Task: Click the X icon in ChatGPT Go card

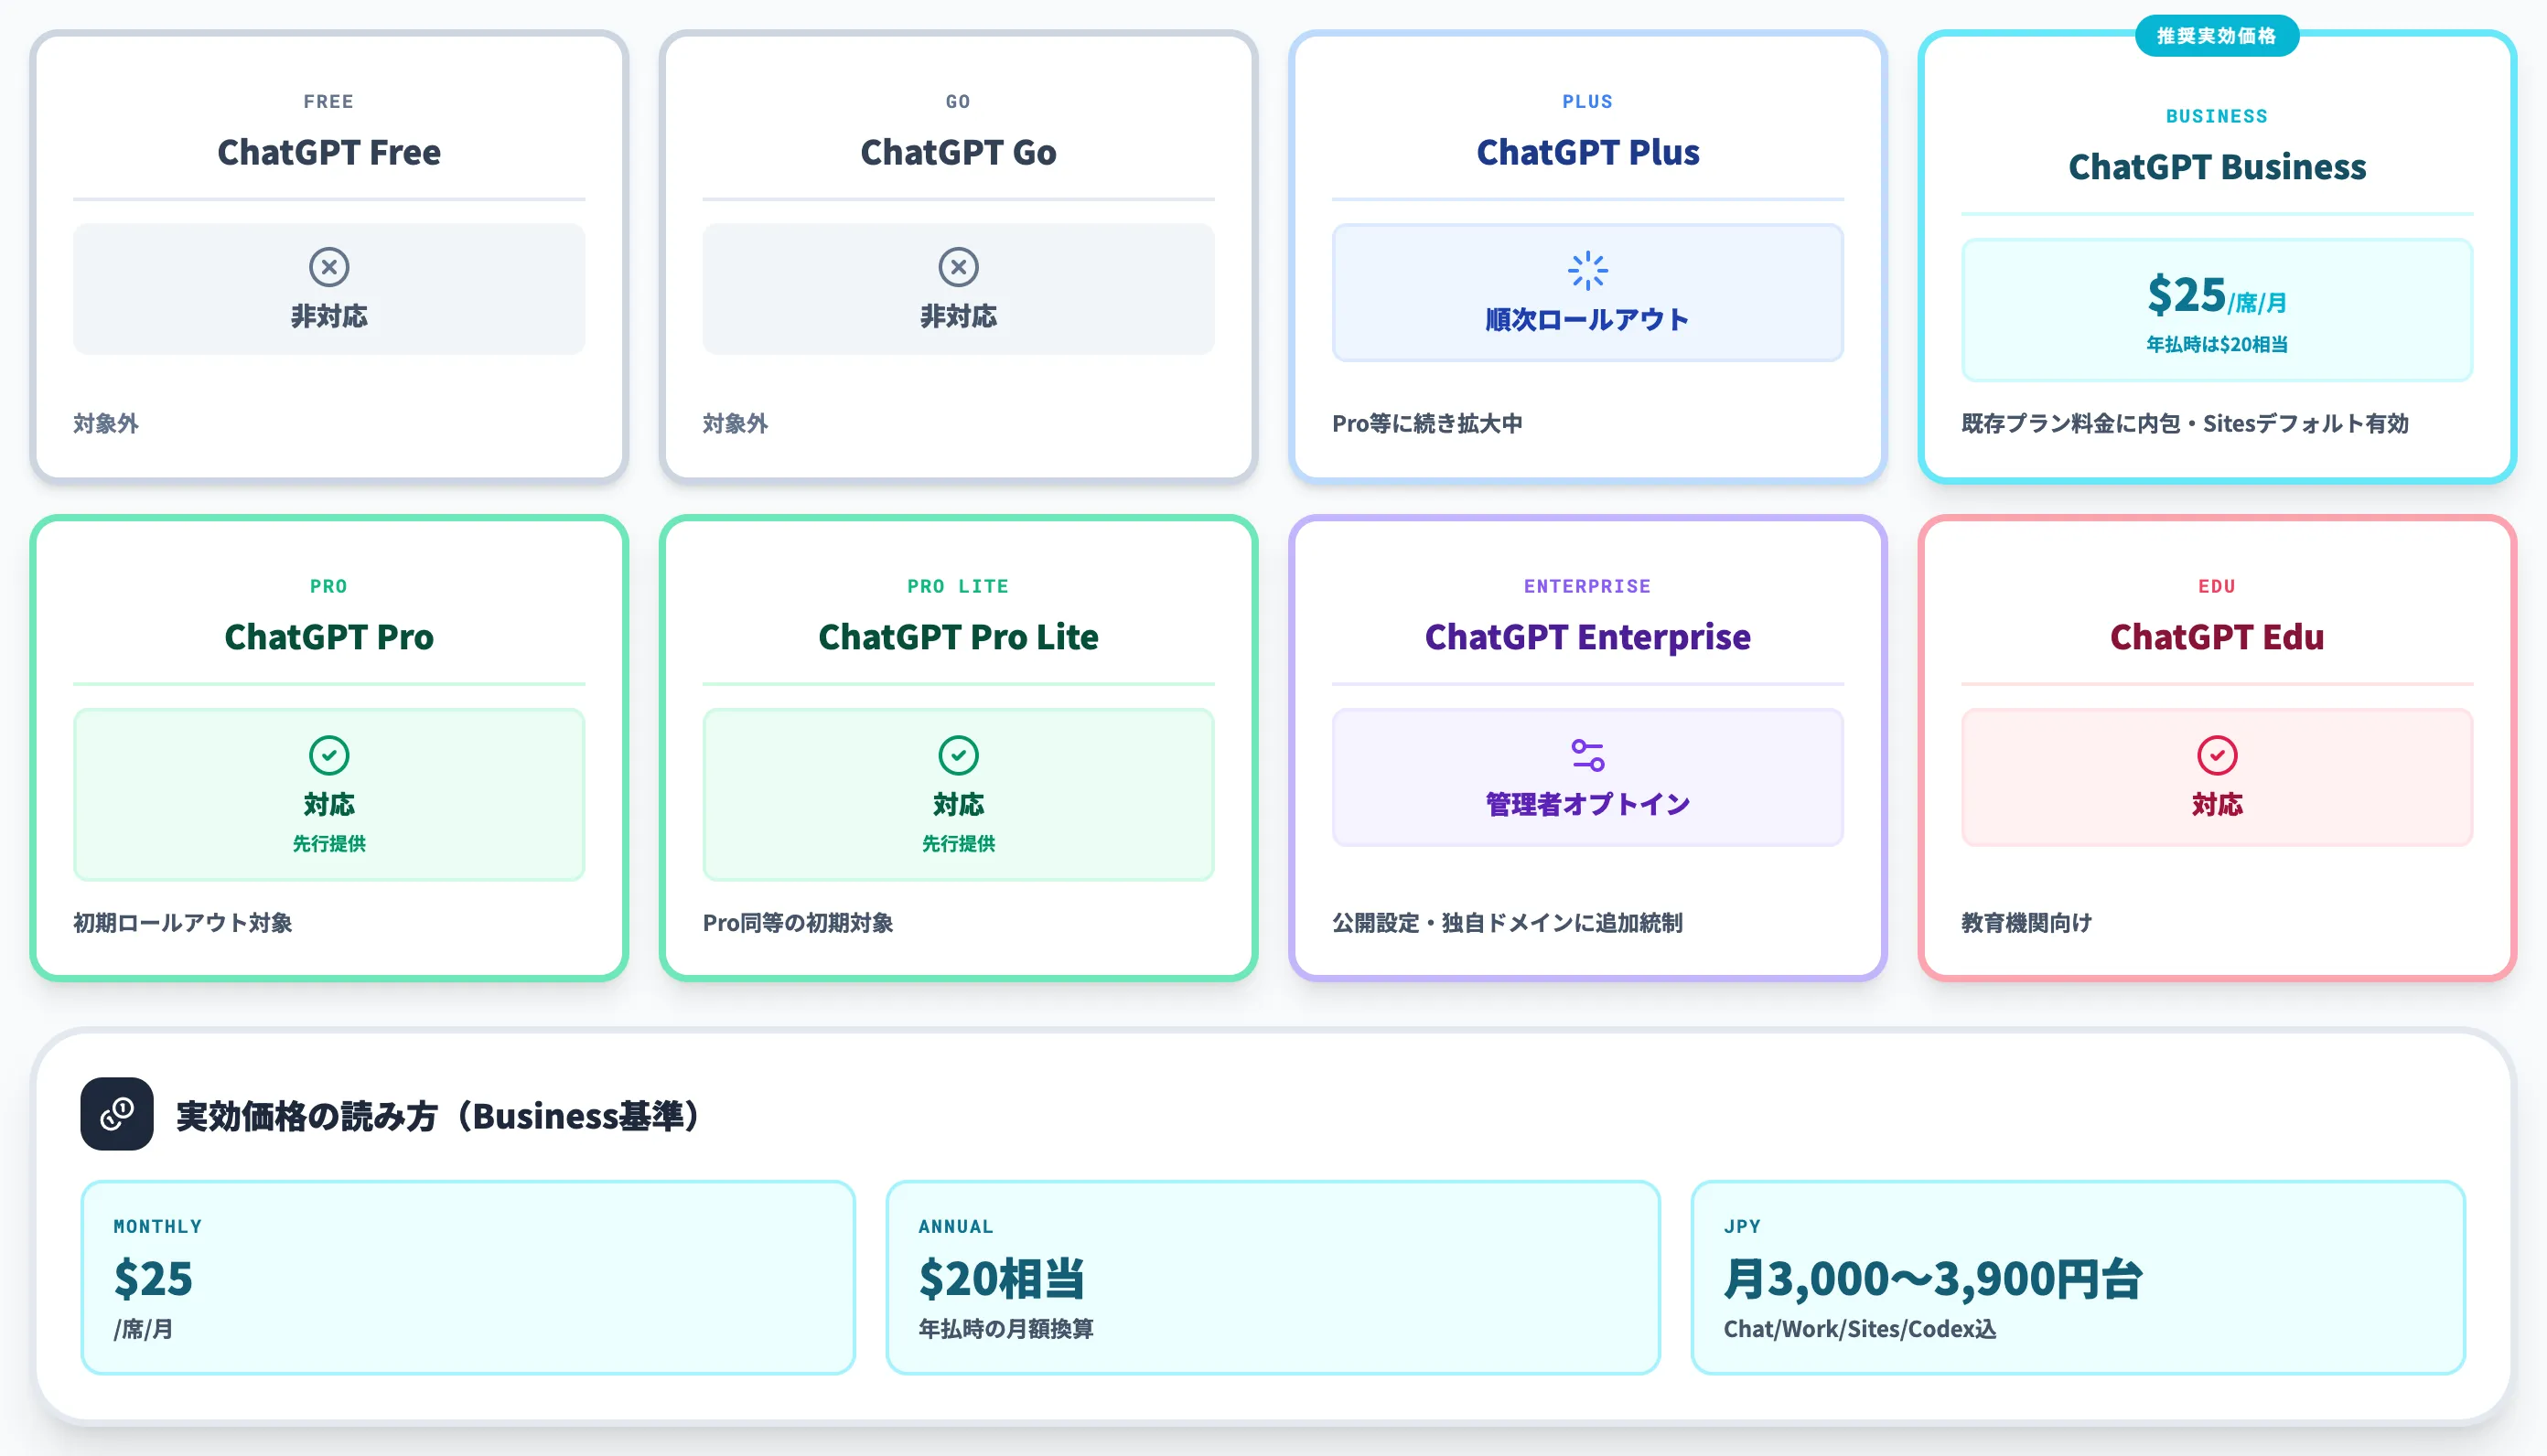Action: [958, 267]
